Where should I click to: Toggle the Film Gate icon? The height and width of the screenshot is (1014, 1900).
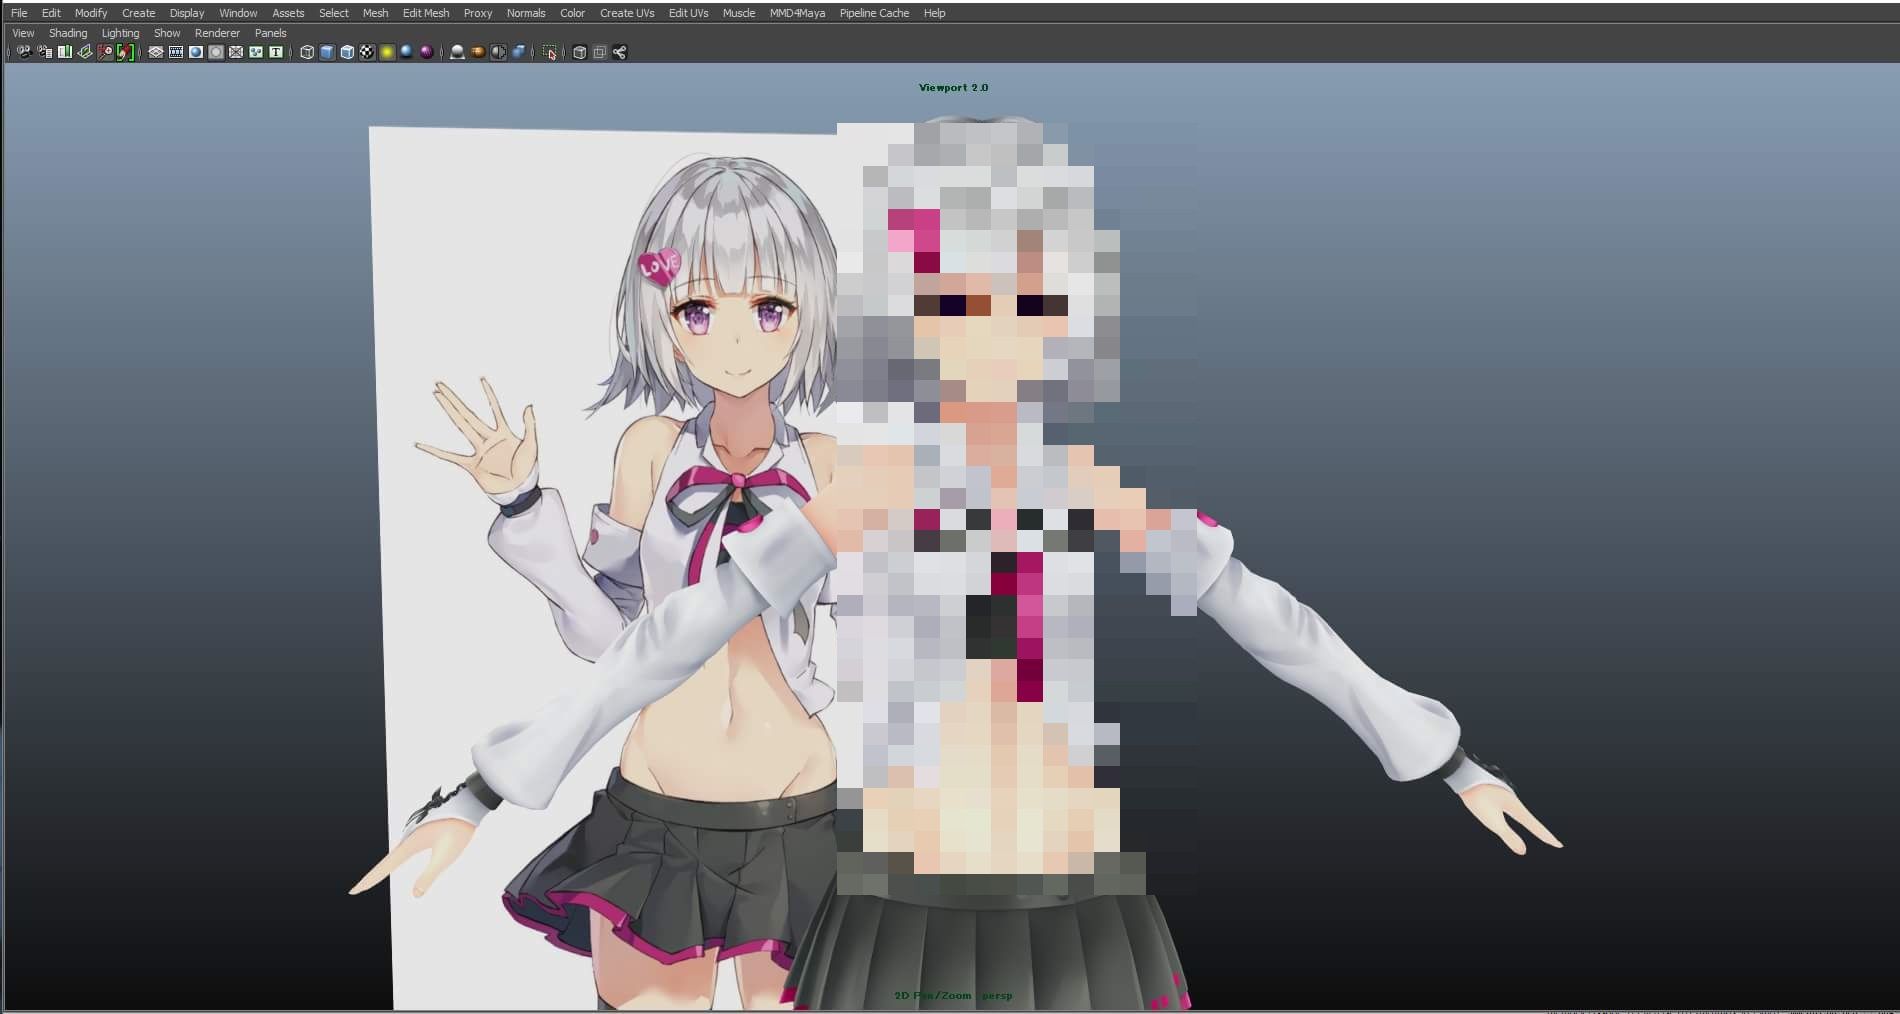[176, 52]
